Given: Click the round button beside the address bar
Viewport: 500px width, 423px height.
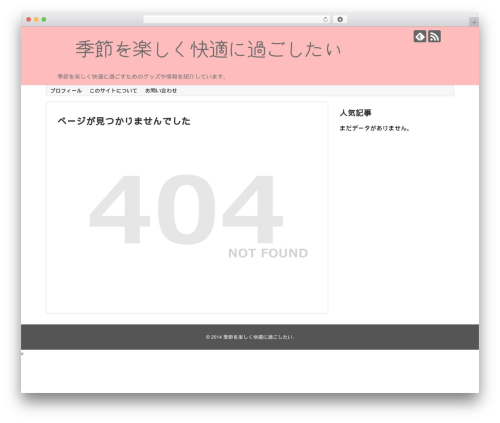Looking at the screenshot, I should pos(340,19).
